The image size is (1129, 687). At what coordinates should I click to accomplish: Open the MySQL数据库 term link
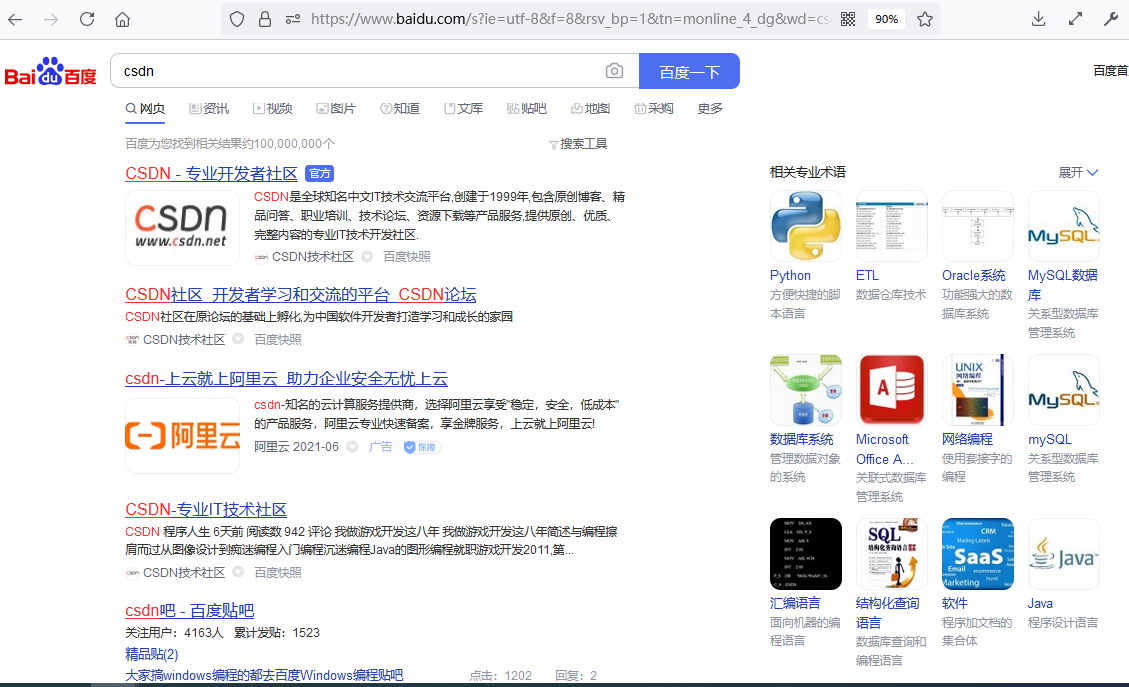point(1063,285)
